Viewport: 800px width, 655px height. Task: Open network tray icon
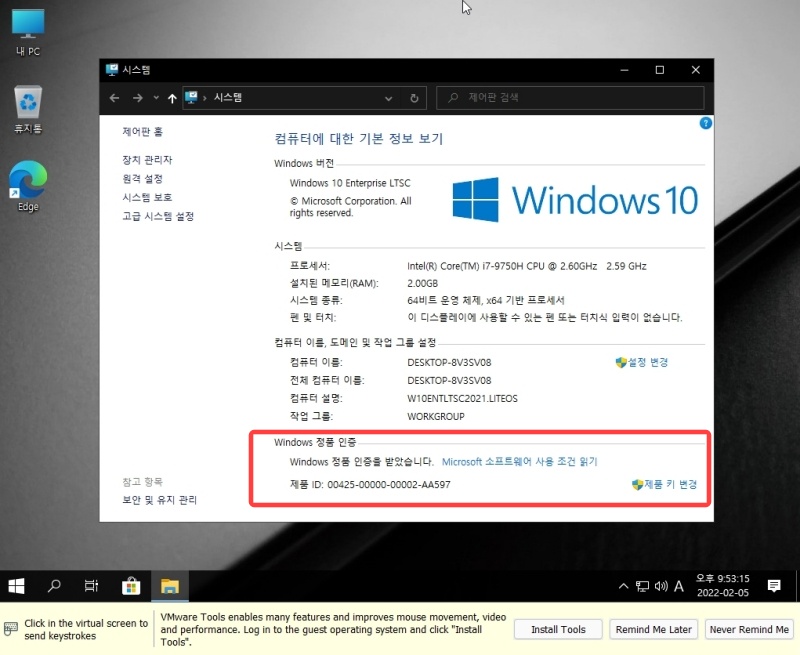pos(642,586)
